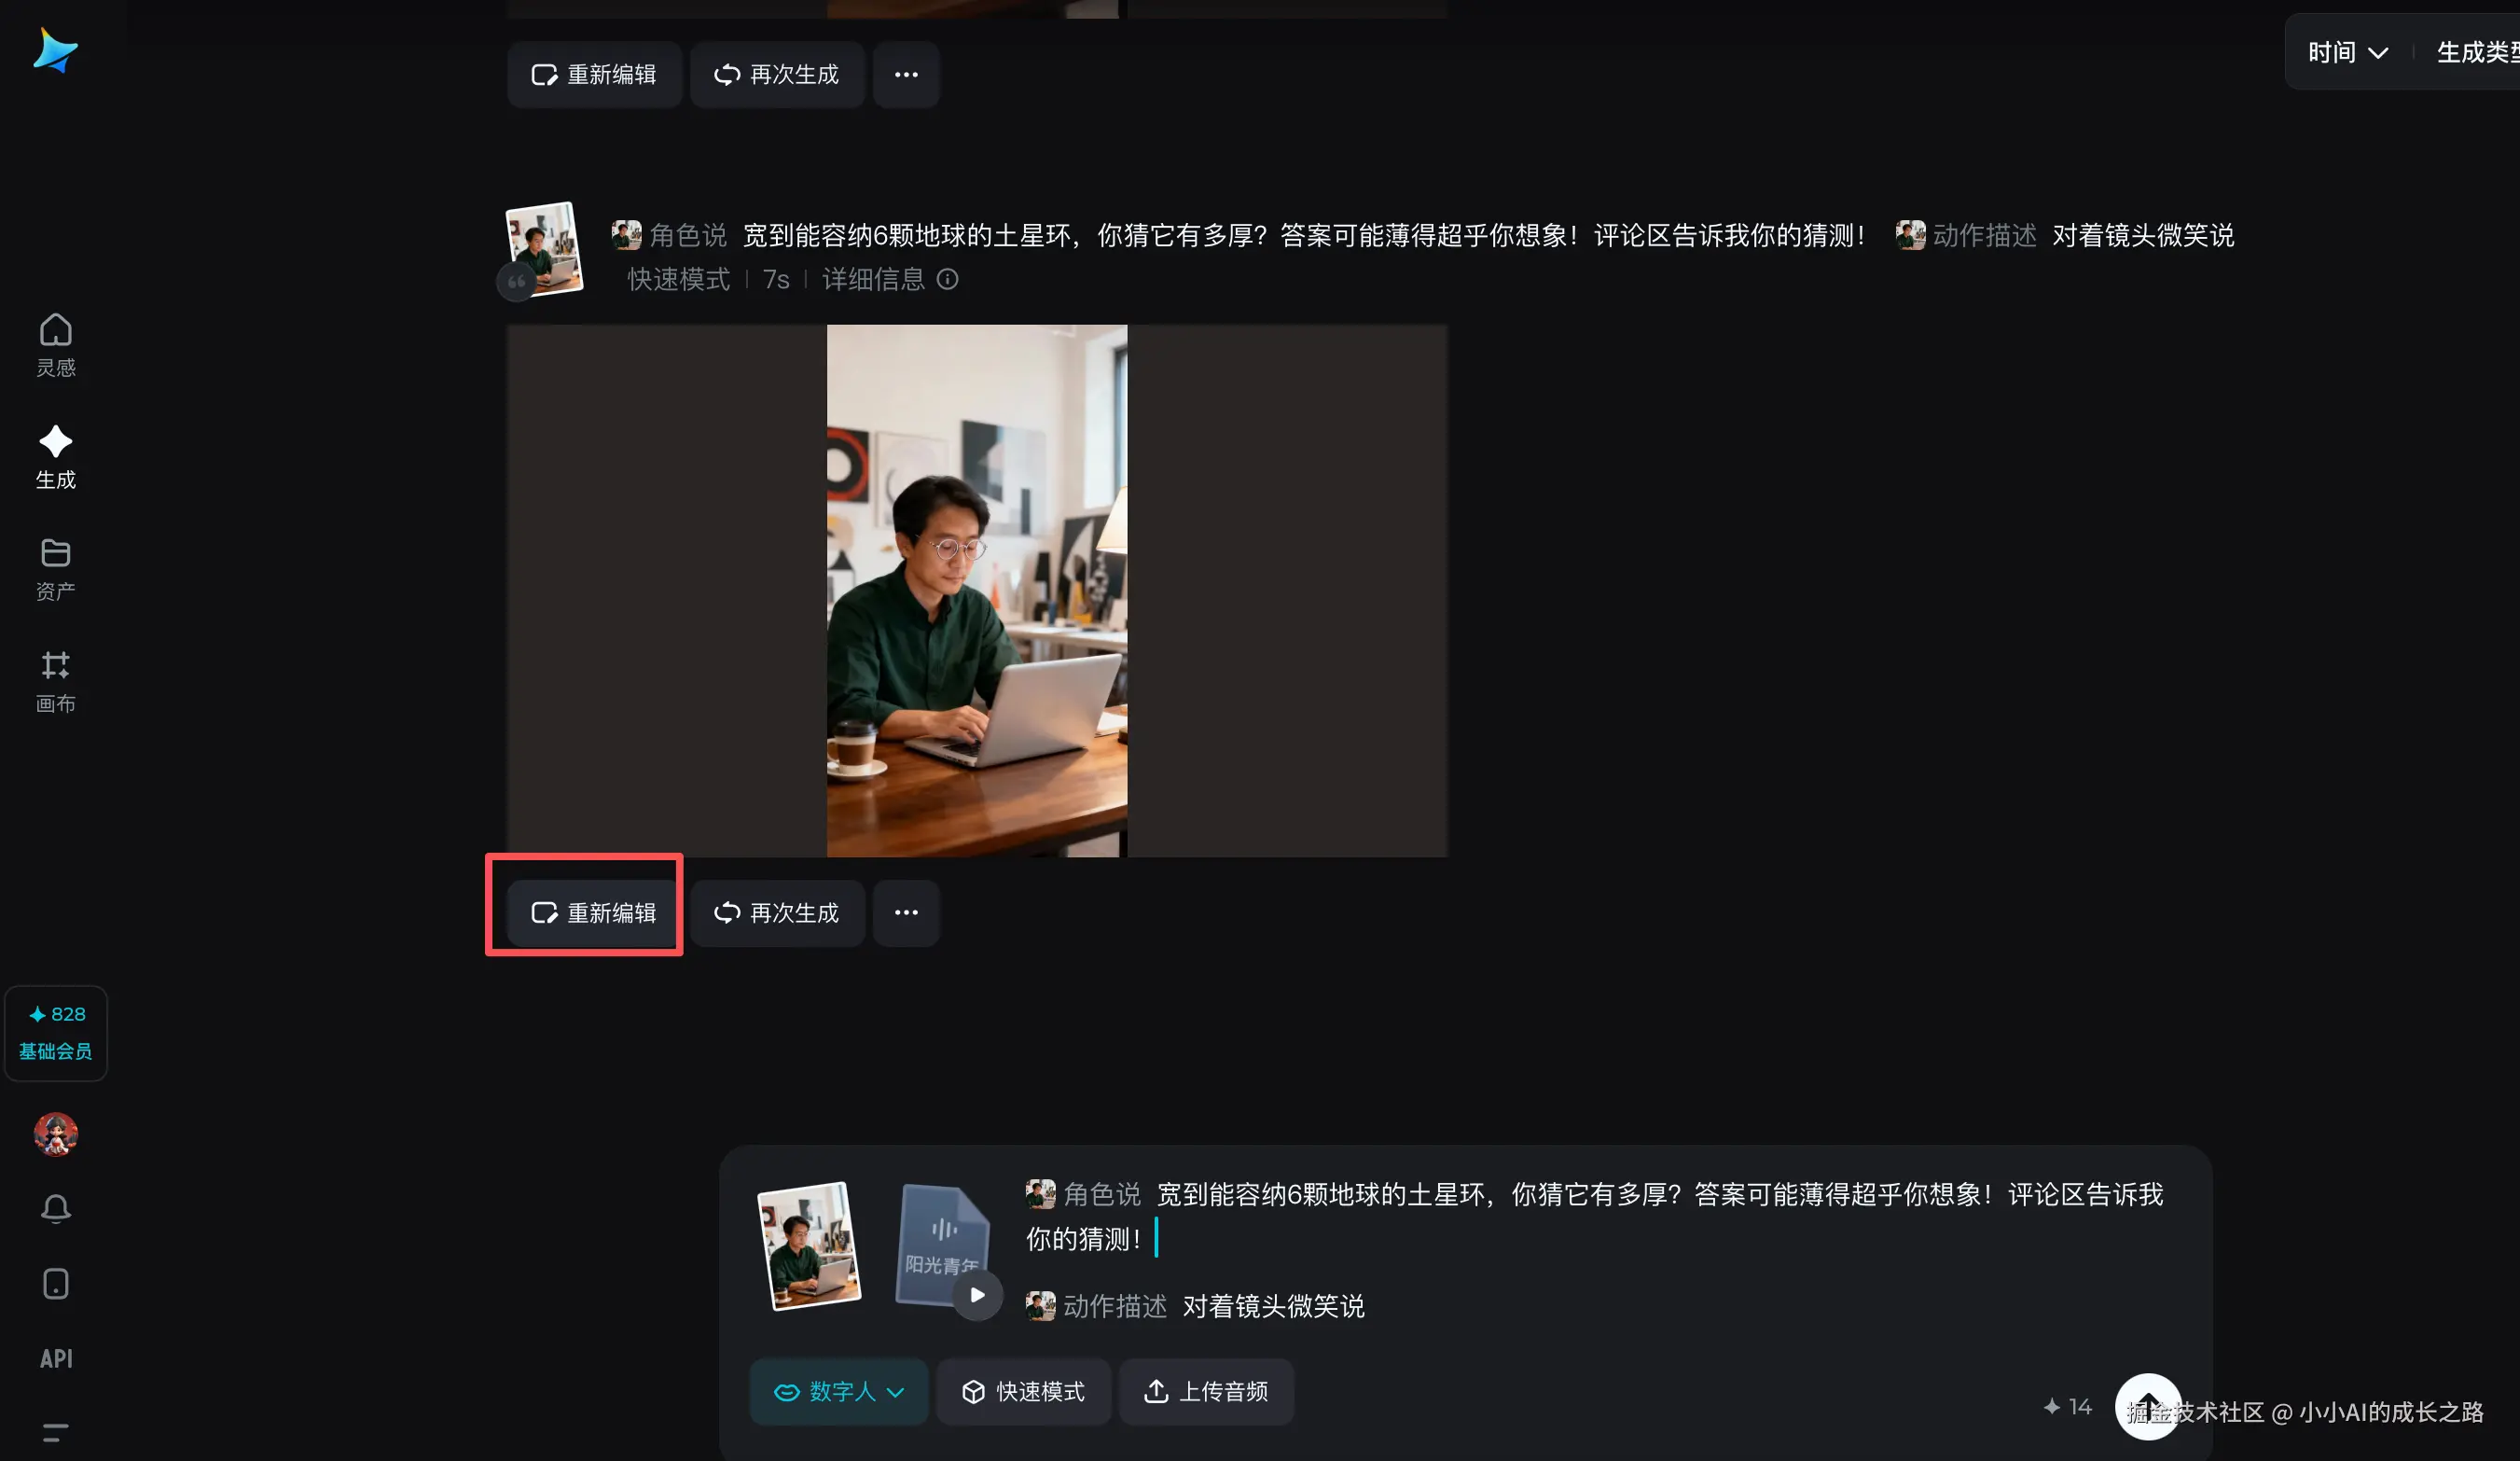Click the app logo in the sidebar

point(55,51)
